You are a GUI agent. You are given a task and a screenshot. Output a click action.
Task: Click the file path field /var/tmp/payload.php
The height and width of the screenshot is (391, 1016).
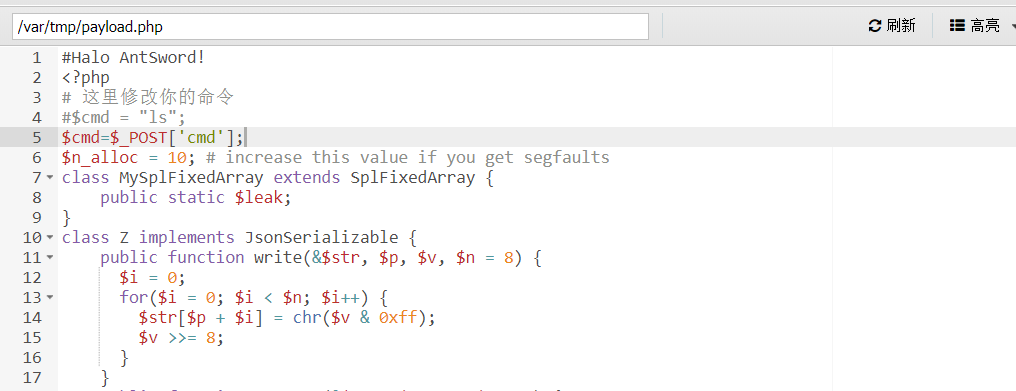pyautogui.click(x=330, y=27)
